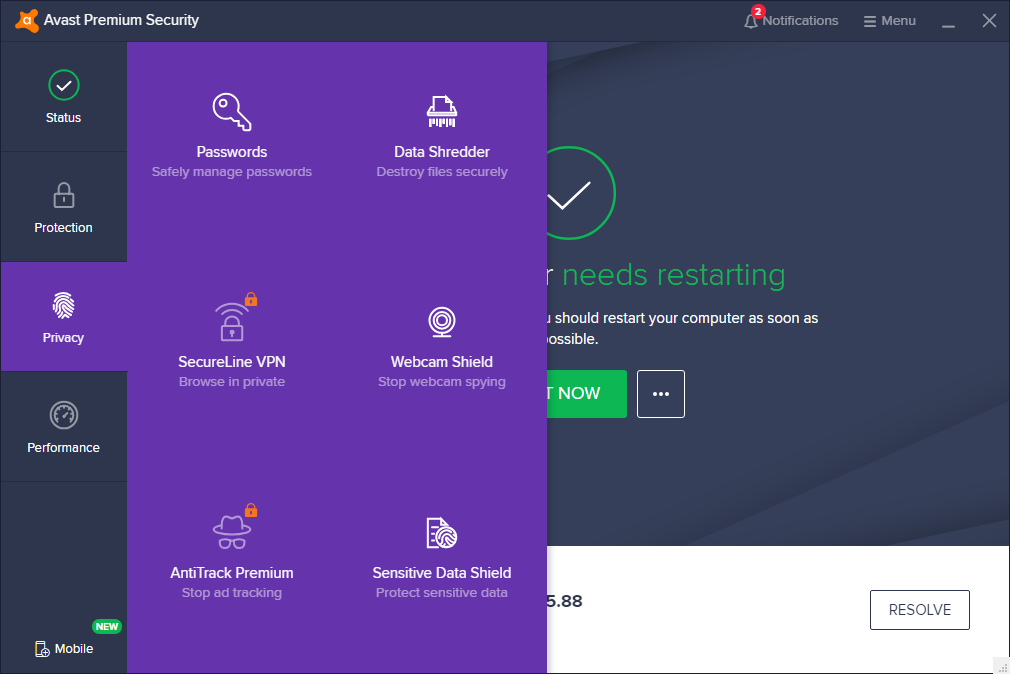Click 'needs restarting' heading text

pos(674,276)
